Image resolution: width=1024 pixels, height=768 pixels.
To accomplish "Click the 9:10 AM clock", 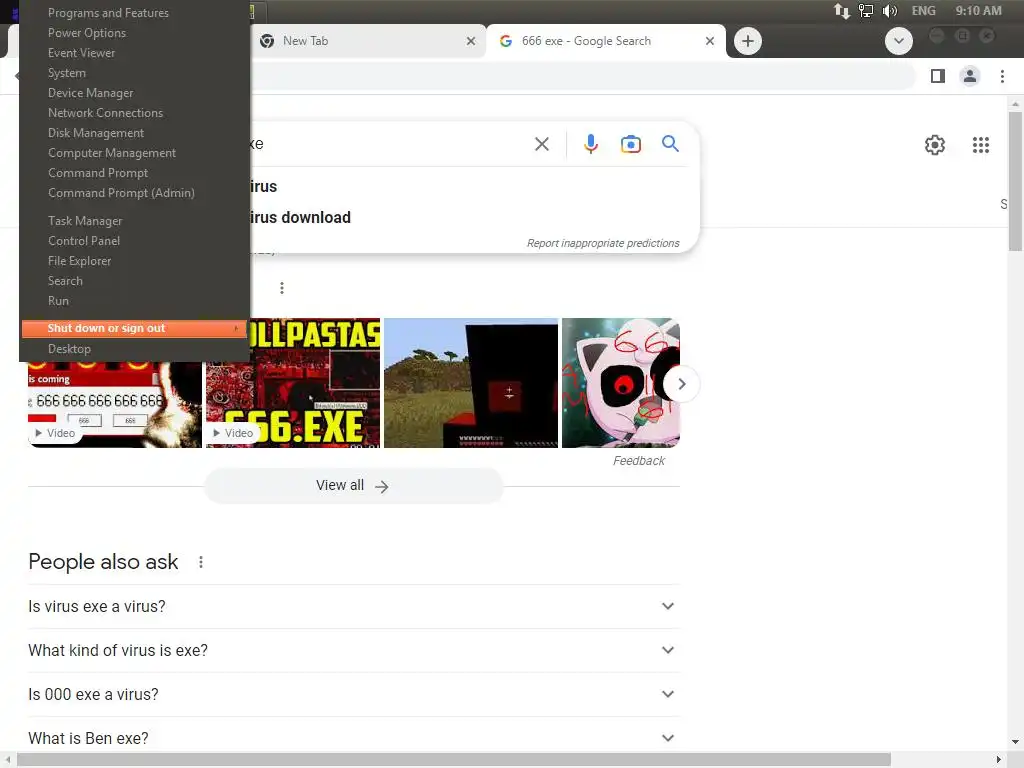I will 978,10.
